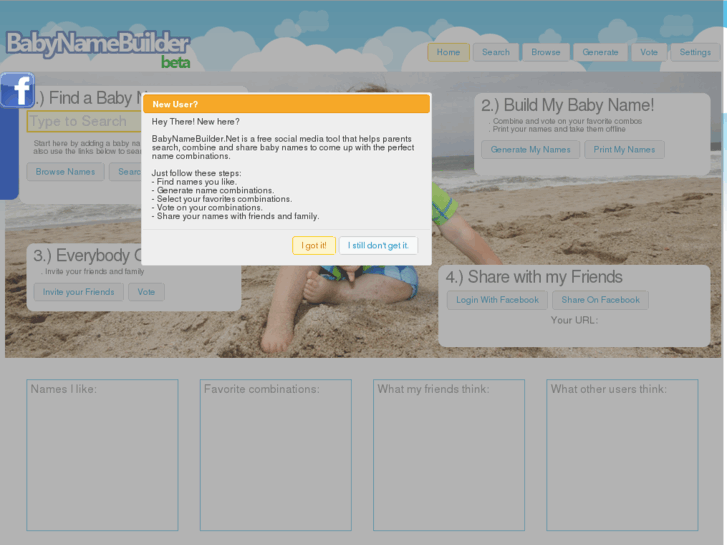Switch to the Generate navigation tab
727x545 pixels.
click(x=600, y=52)
